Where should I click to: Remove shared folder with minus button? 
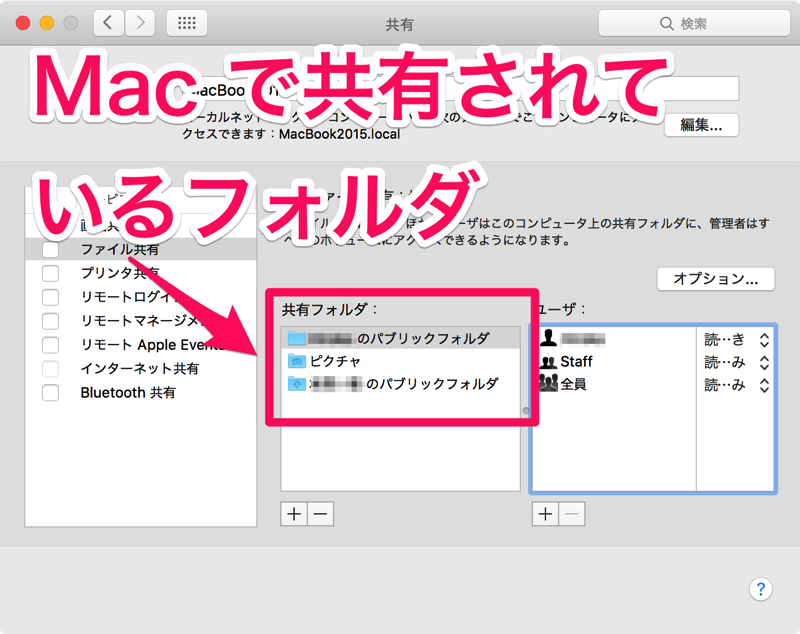[x=321, y=514]
